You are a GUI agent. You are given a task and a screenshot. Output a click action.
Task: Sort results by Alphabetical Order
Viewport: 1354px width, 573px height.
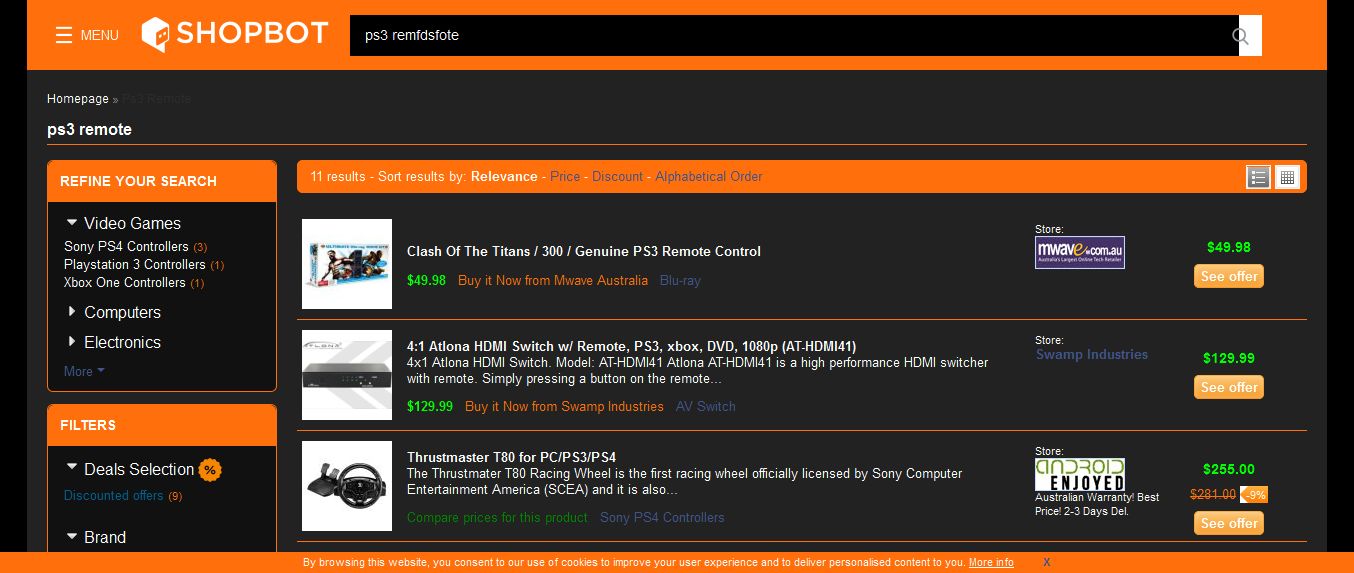pos(709,176)
